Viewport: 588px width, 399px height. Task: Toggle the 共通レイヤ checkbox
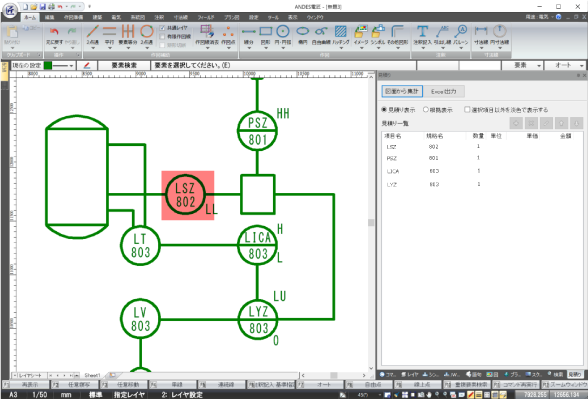click(162, 28)
